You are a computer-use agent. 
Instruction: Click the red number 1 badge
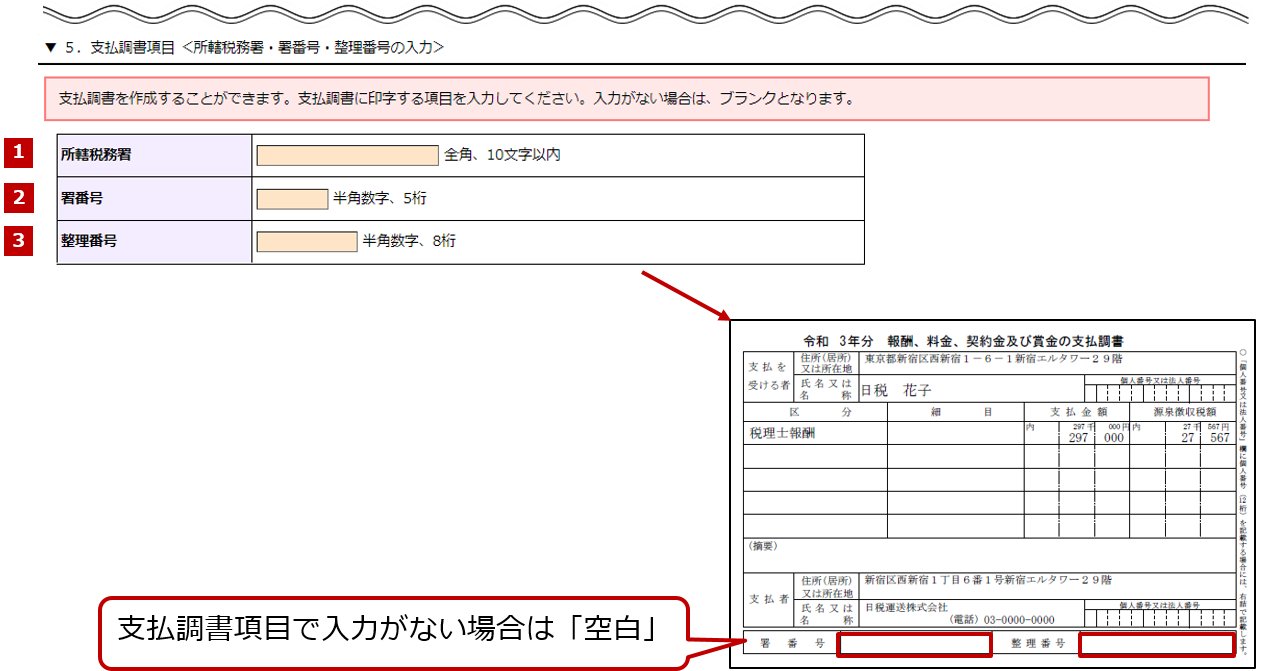pyautogui.click(x=17, y=153)
